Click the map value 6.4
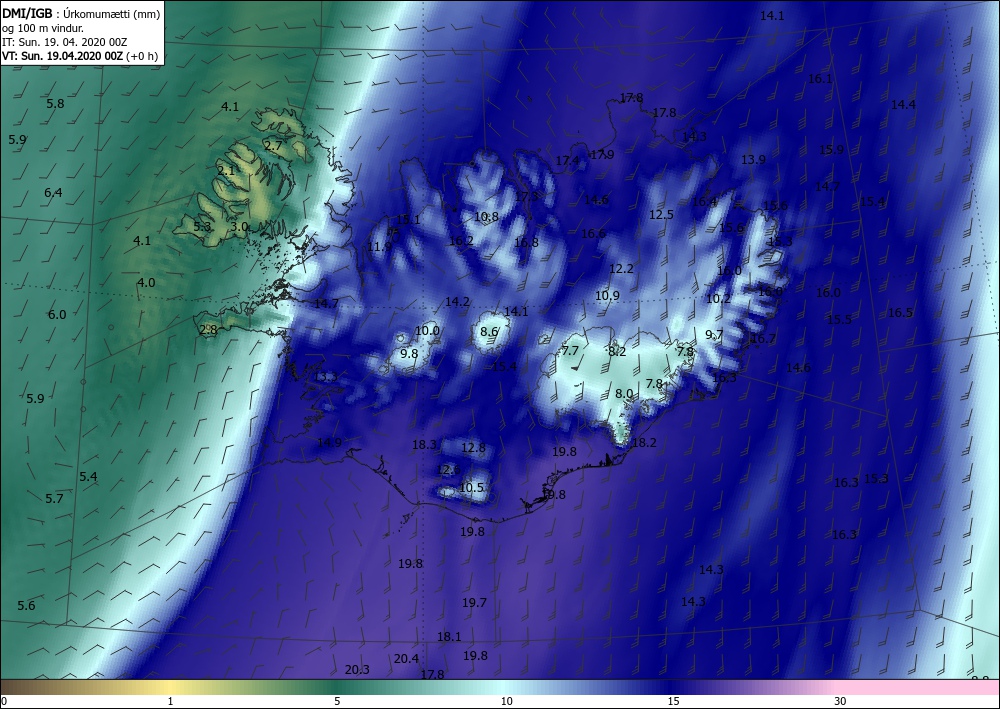This screenshot has width=1000, height=709. pyautogui.click(x=54, y=192)
